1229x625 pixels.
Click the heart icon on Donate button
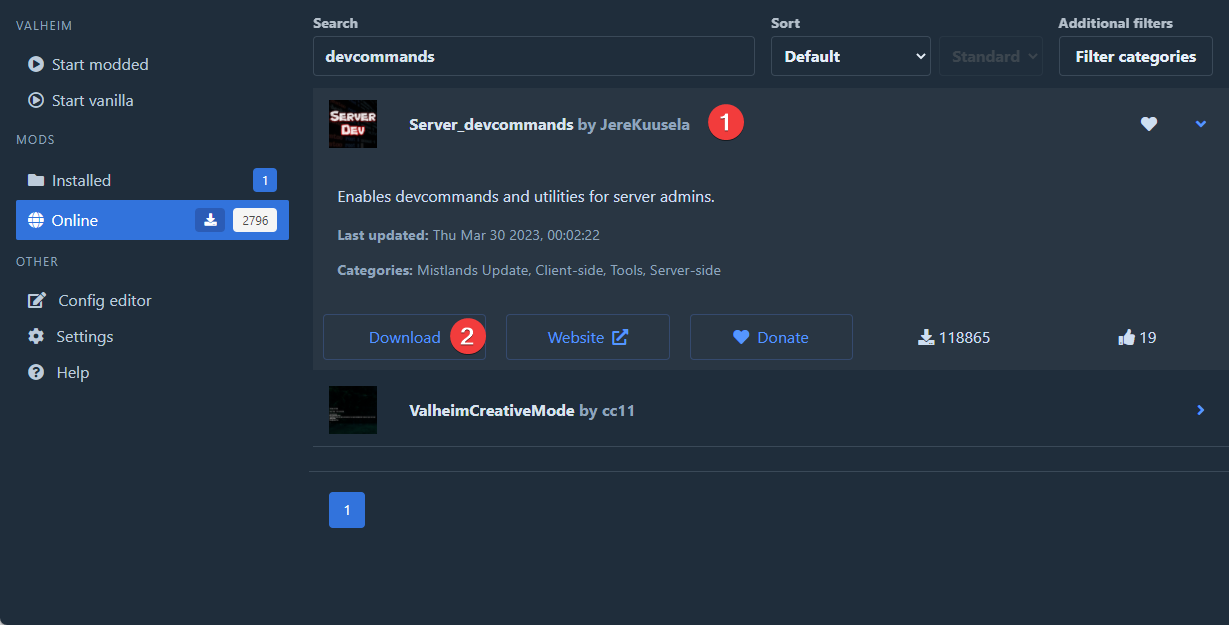[741, 337]
